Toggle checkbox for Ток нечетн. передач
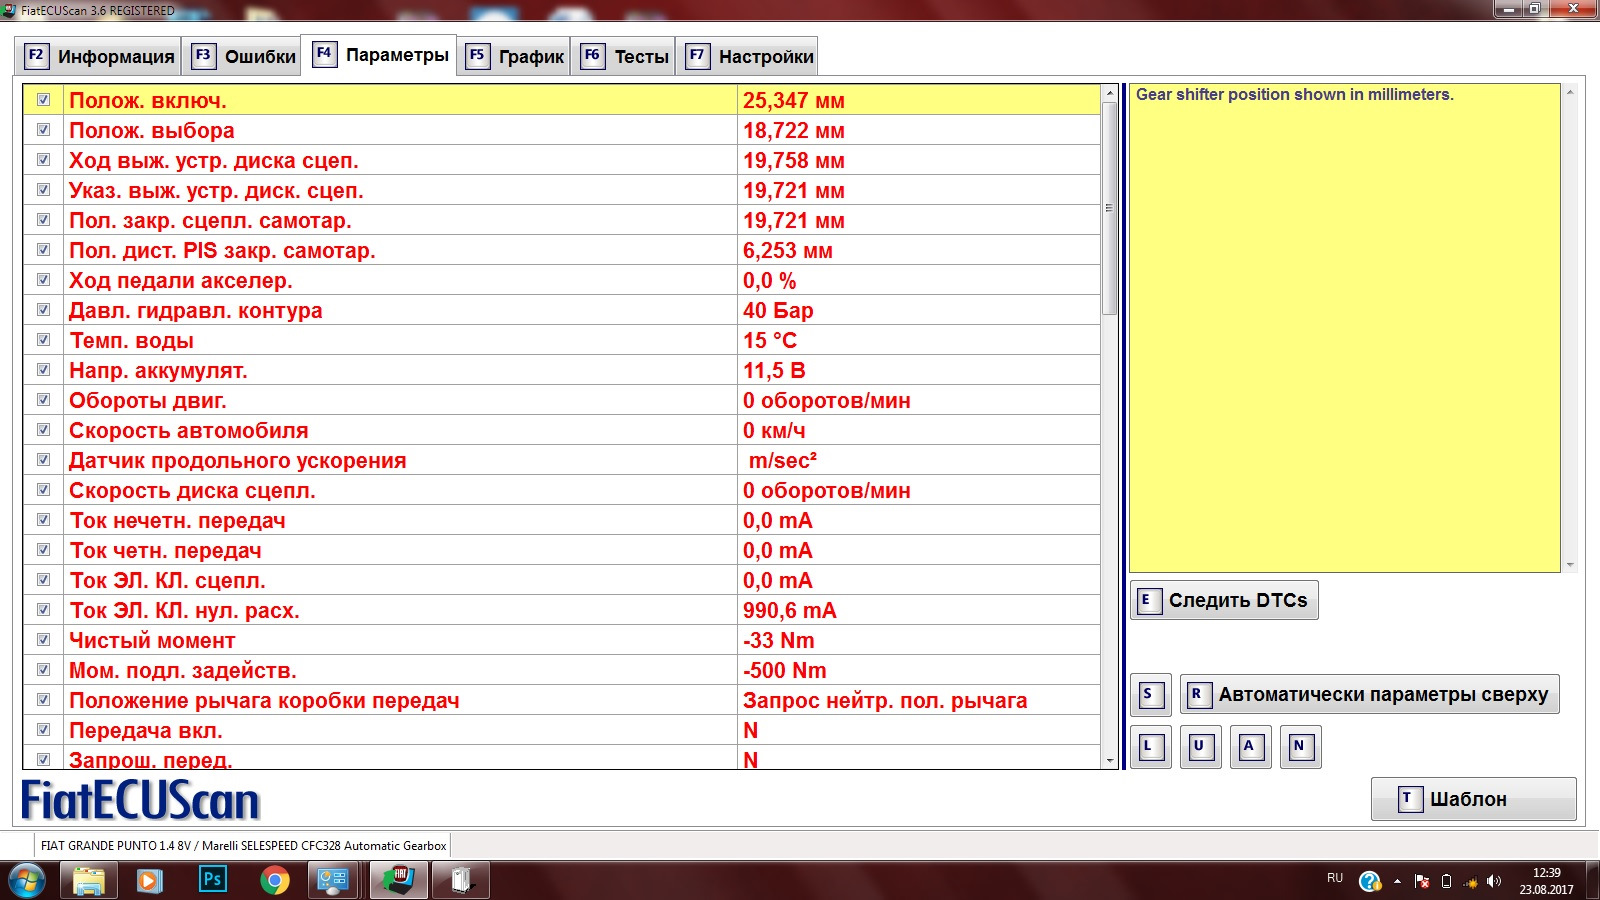The height and width of the screenshot is (900, 1600). coord(43,520)
